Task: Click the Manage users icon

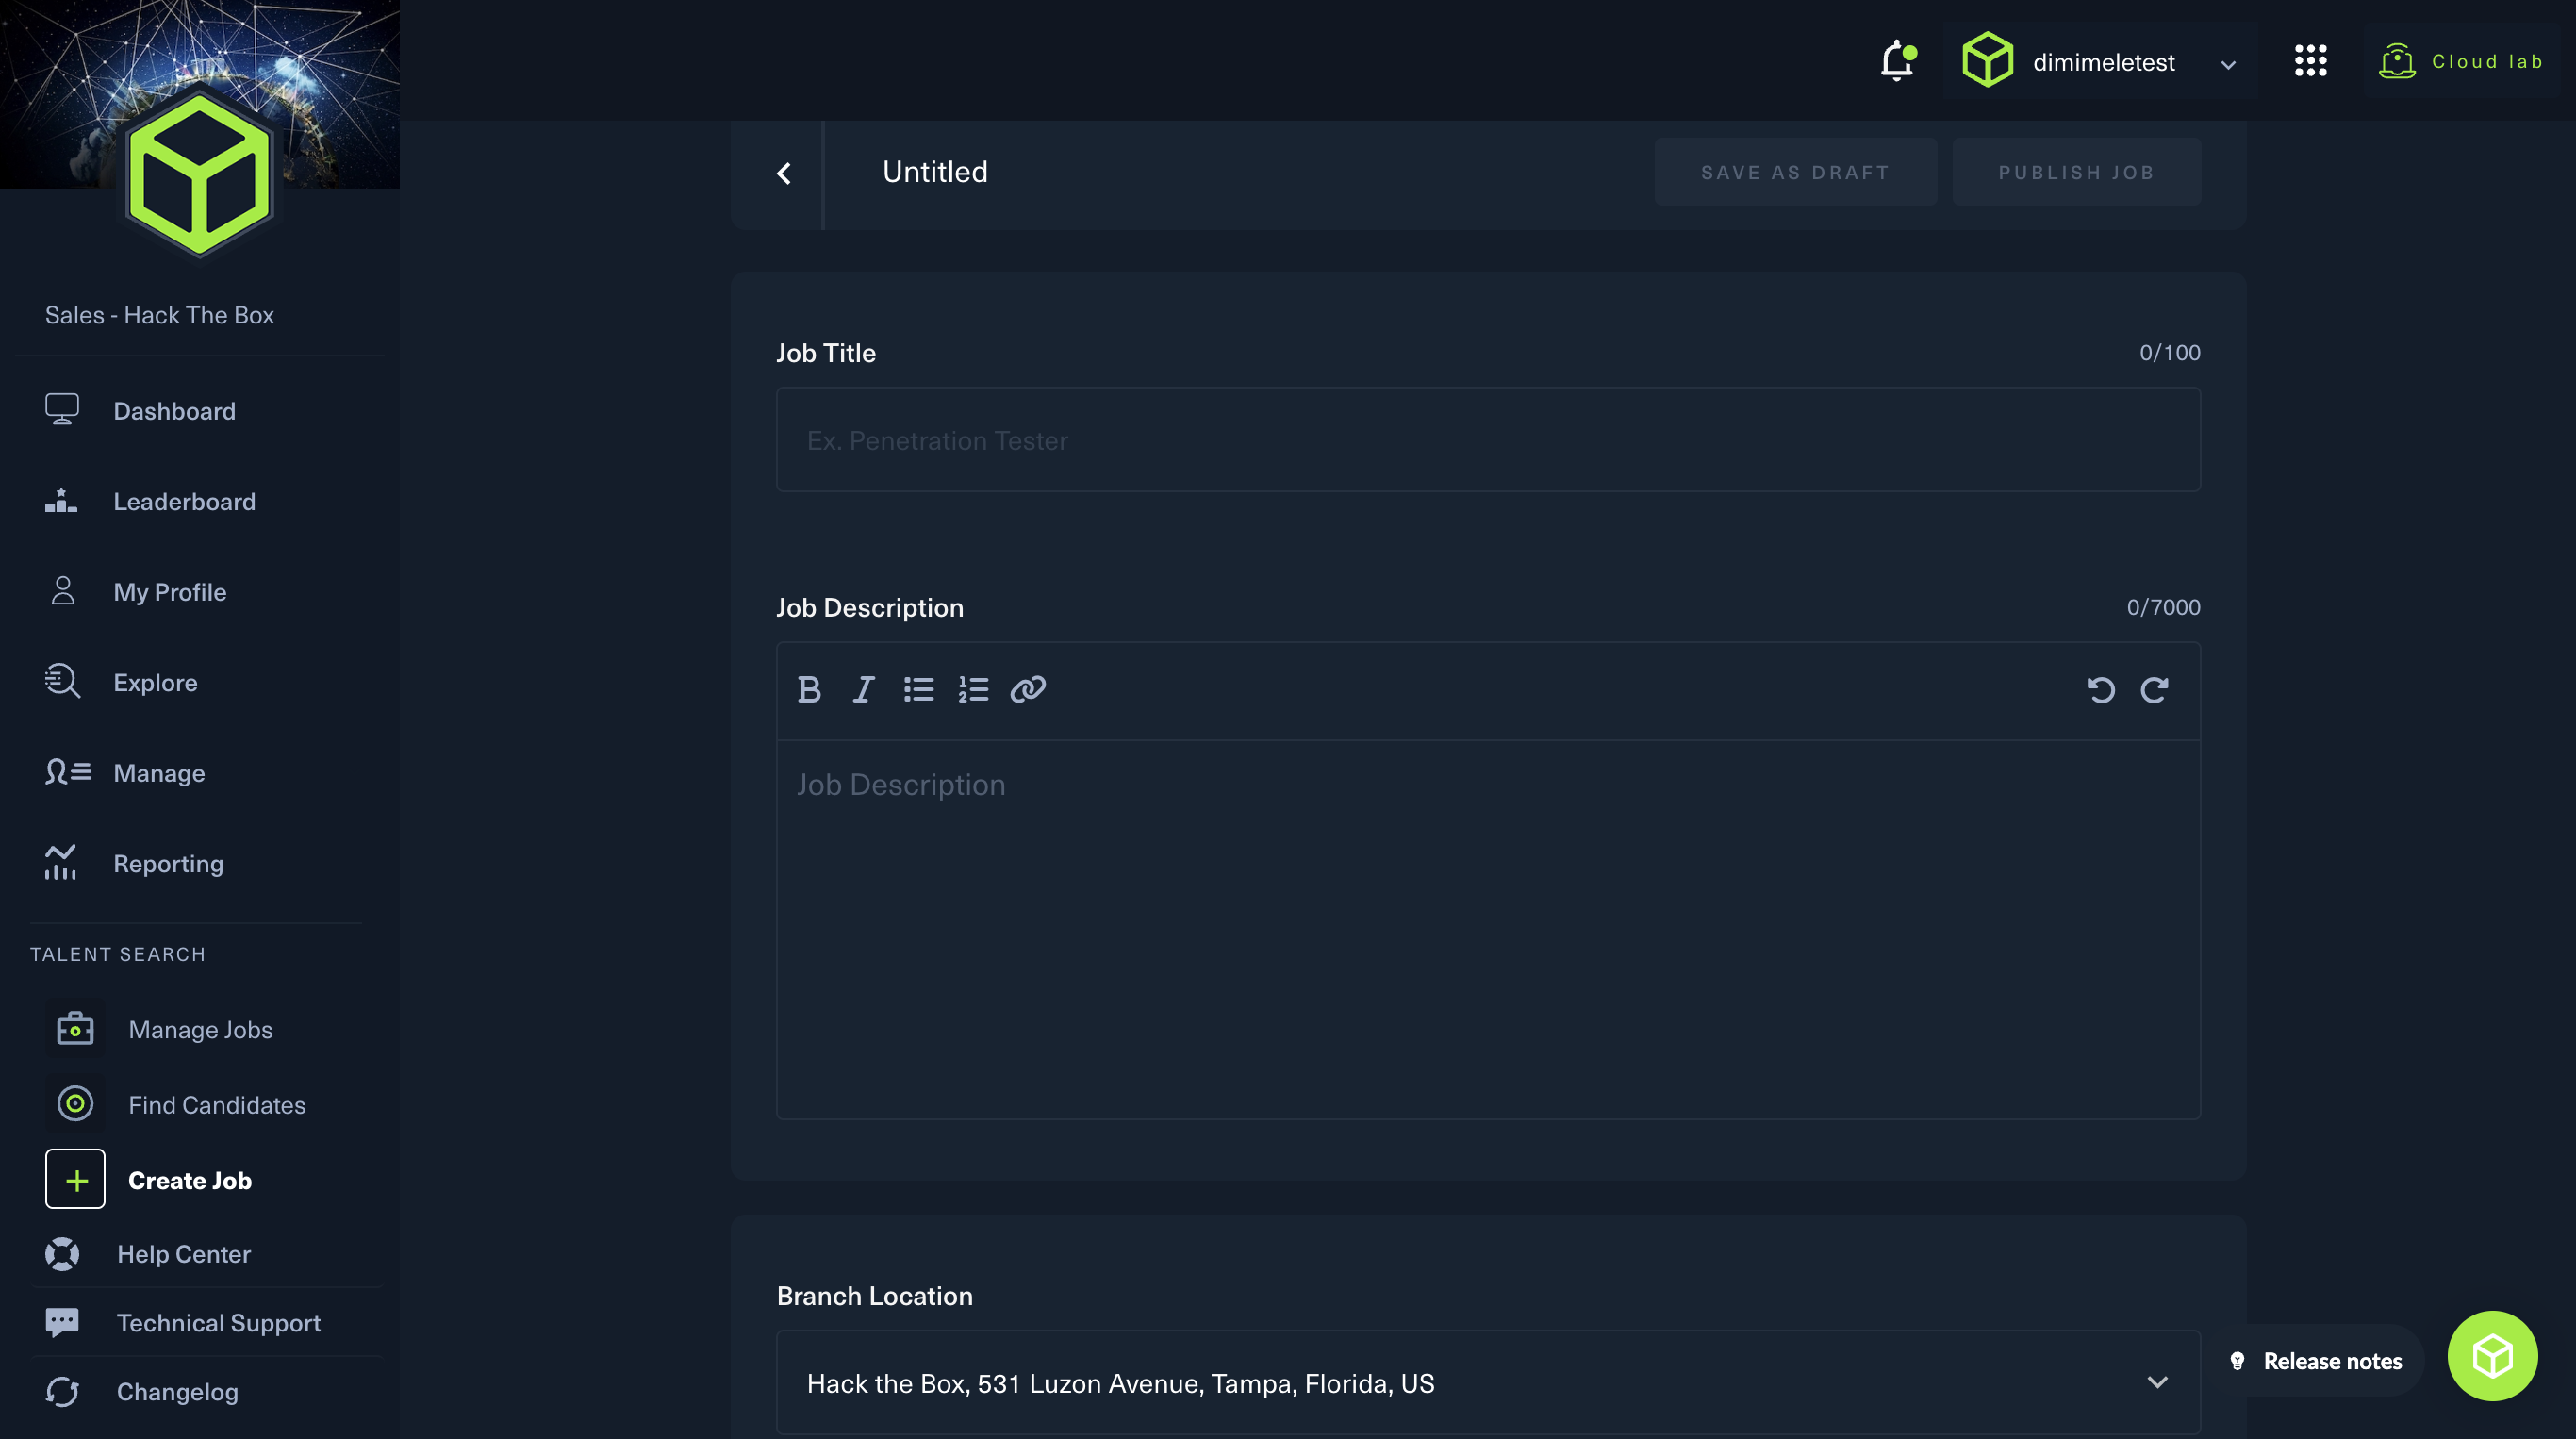Action: [67, 772]
